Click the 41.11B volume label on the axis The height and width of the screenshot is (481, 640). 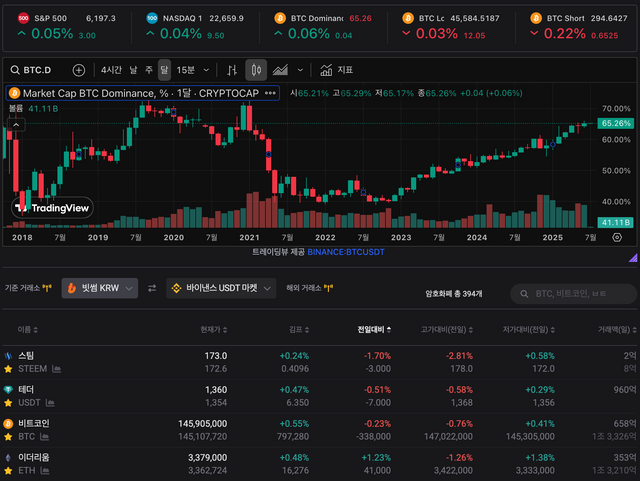(x=616, y=223)
